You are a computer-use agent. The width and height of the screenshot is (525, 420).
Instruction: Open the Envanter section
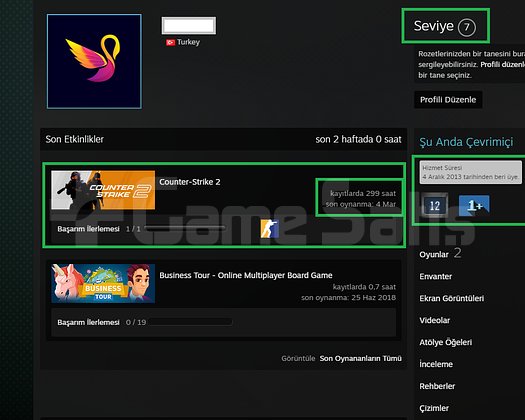pyautogui.click(x=436, y=276)
